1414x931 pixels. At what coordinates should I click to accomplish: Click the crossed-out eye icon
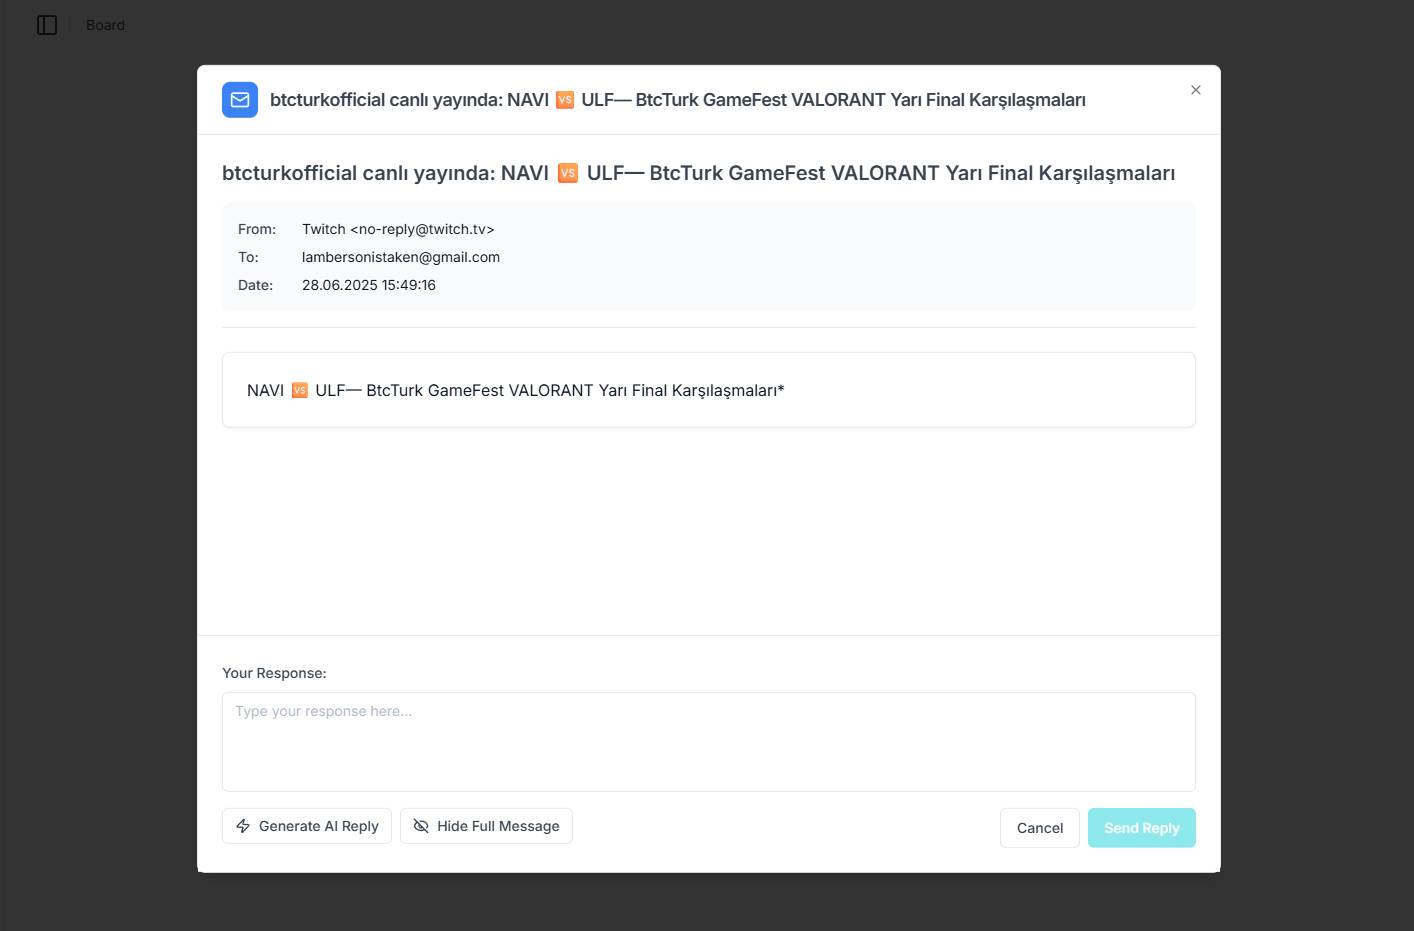[421, 826]
